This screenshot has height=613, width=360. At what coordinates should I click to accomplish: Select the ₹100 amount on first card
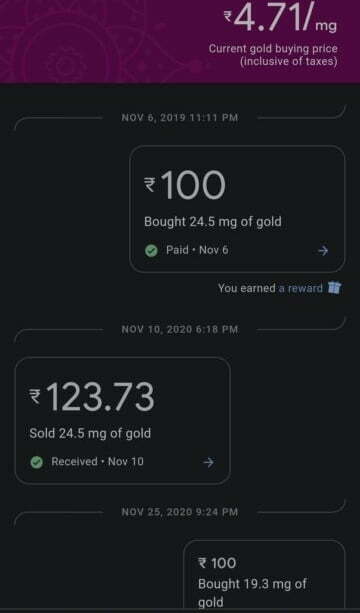click(185, 185)
